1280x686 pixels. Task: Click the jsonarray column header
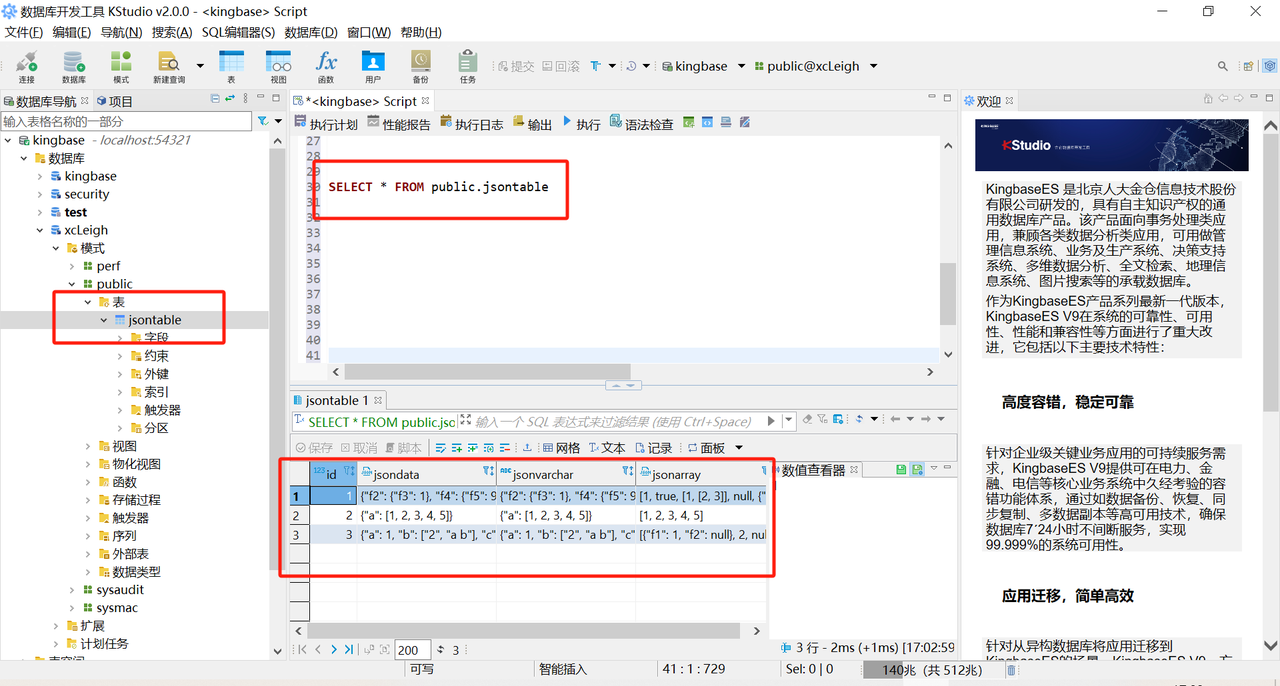coord(701,474)
